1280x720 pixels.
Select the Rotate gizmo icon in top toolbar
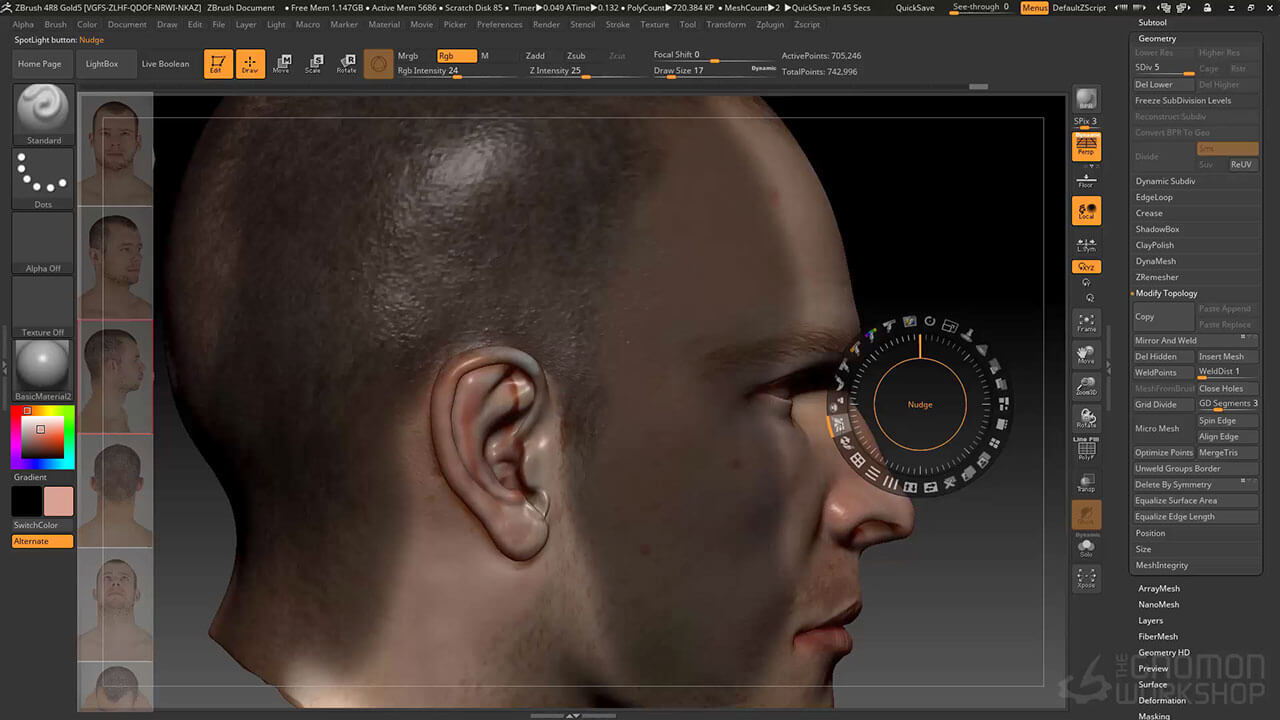click(x=346, y=64)
